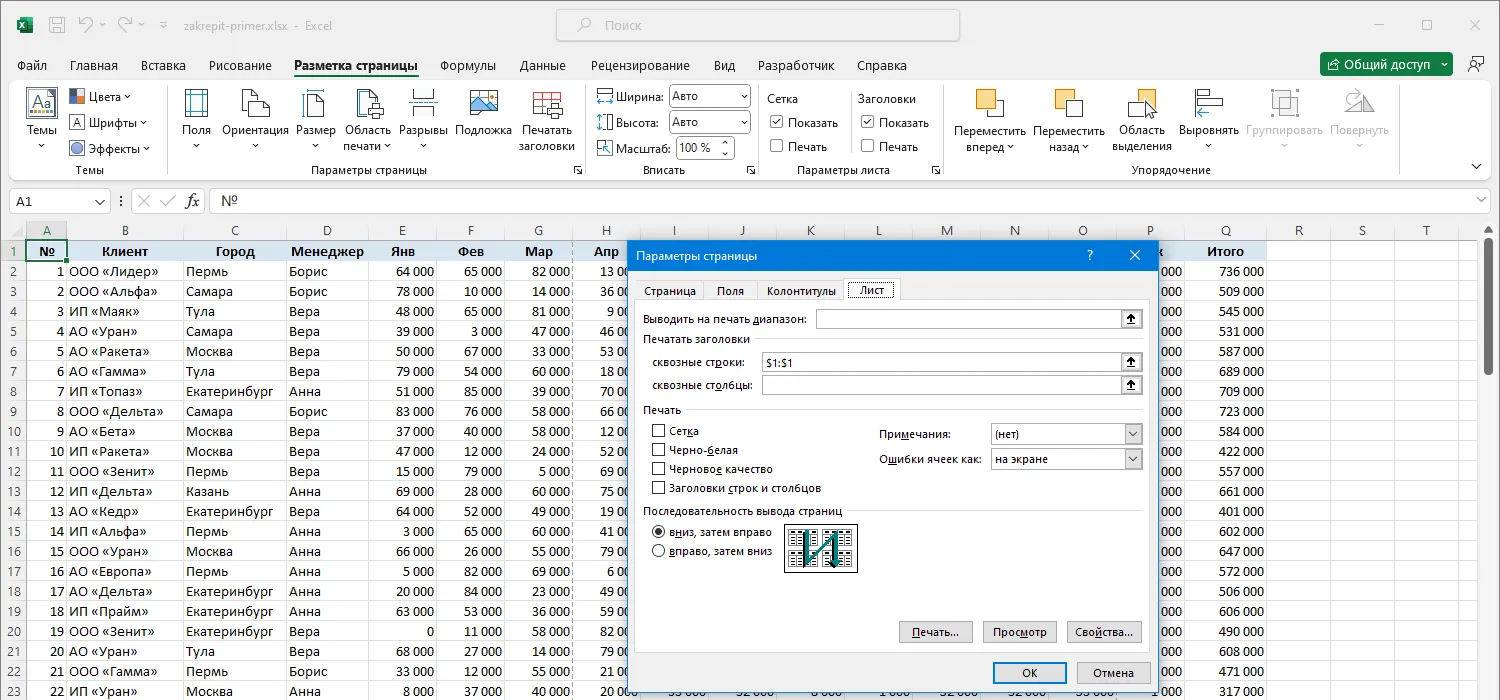Viewport: 1500px width, 700px height.
Task: Click the OK button in the dialog
Action: (1030, 673)
